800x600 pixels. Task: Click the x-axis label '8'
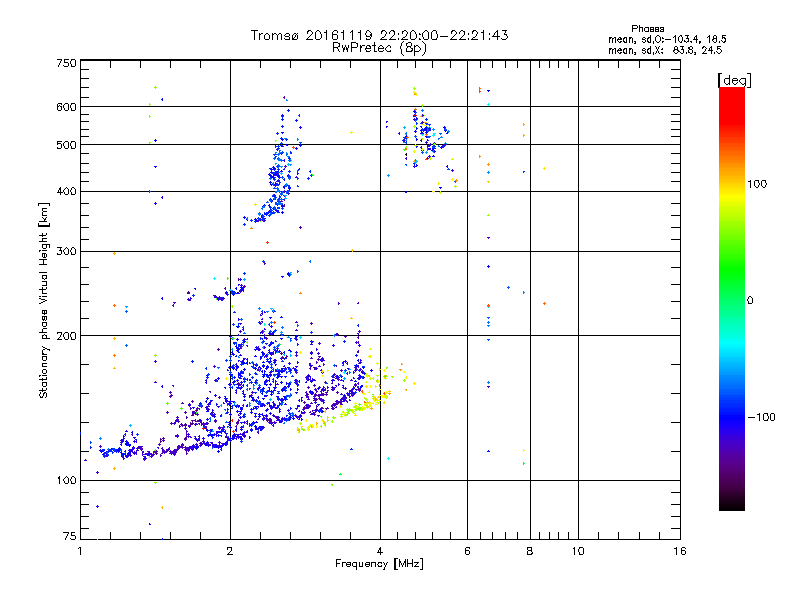[530, 551]
